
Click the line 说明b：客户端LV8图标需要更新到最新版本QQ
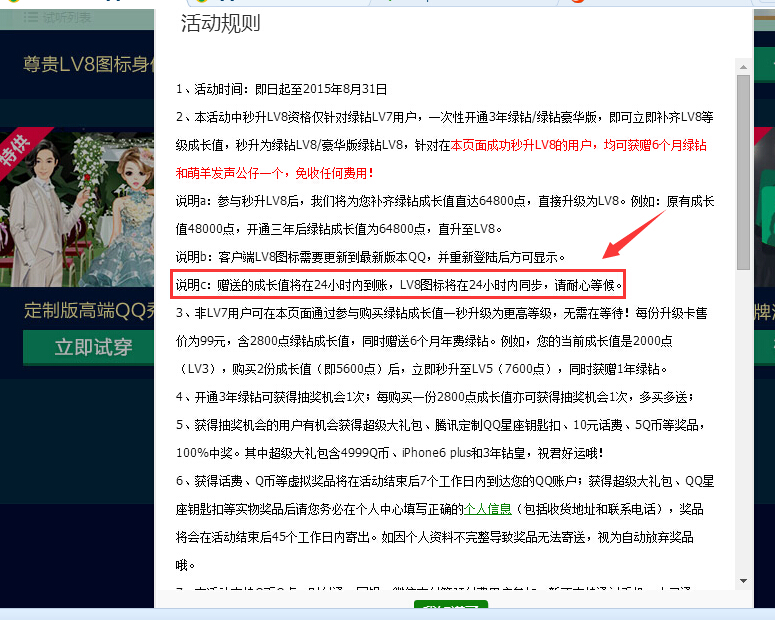(370, 257)
